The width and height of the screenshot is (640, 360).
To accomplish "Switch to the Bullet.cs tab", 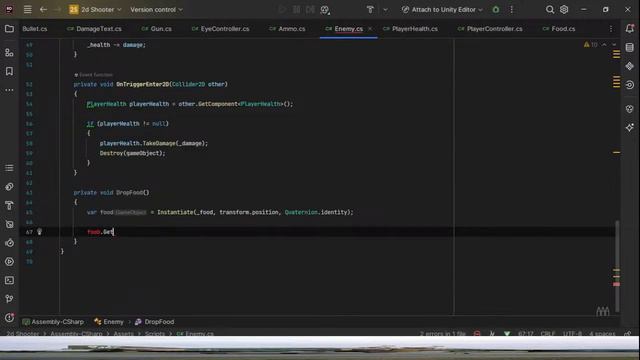I will 35,29.
